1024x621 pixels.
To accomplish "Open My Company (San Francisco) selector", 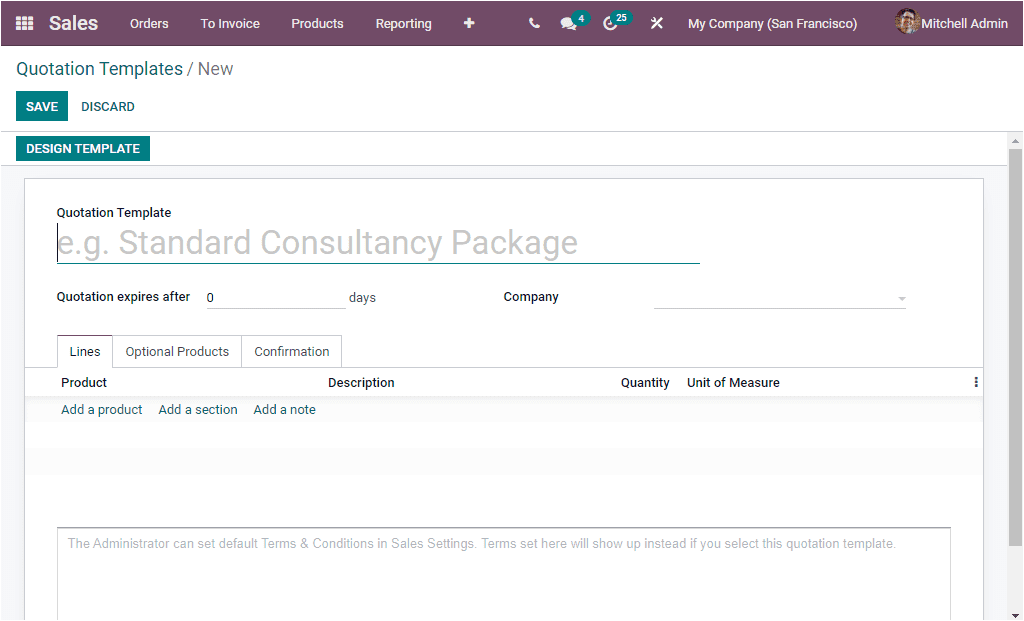I will click(x=772, y=23).
